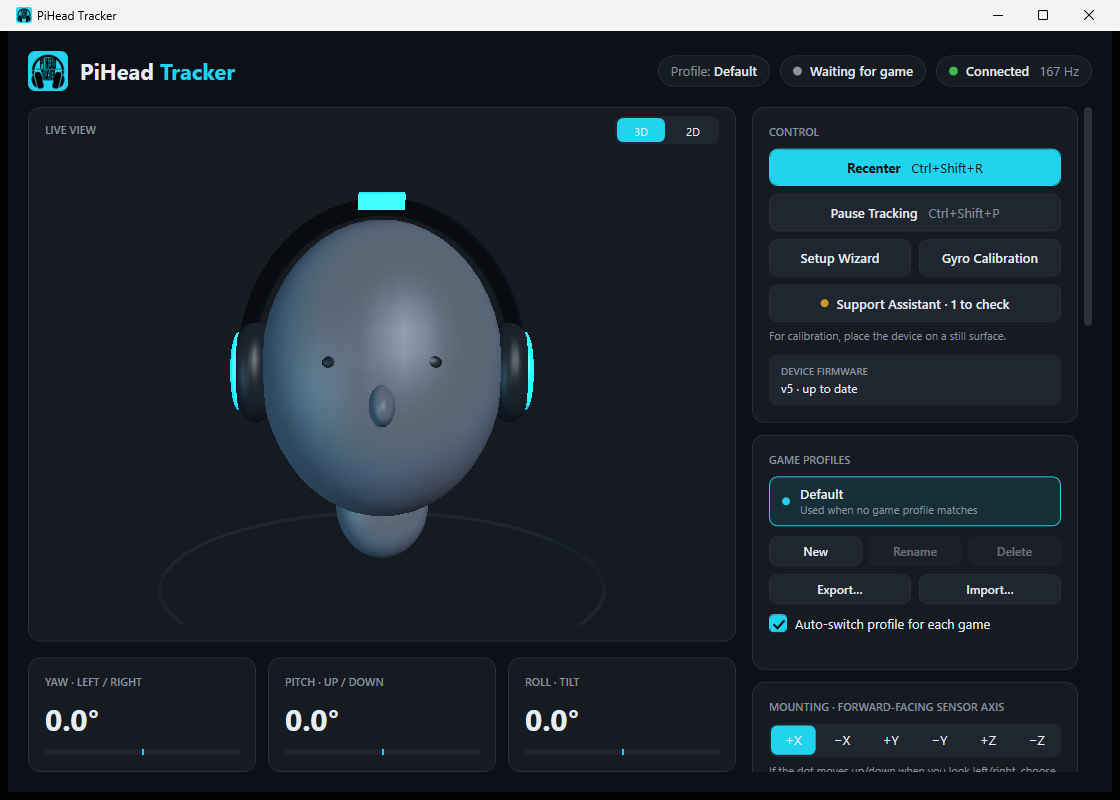
Task: Pause Tracking via control button
Action: pos(914,213)
